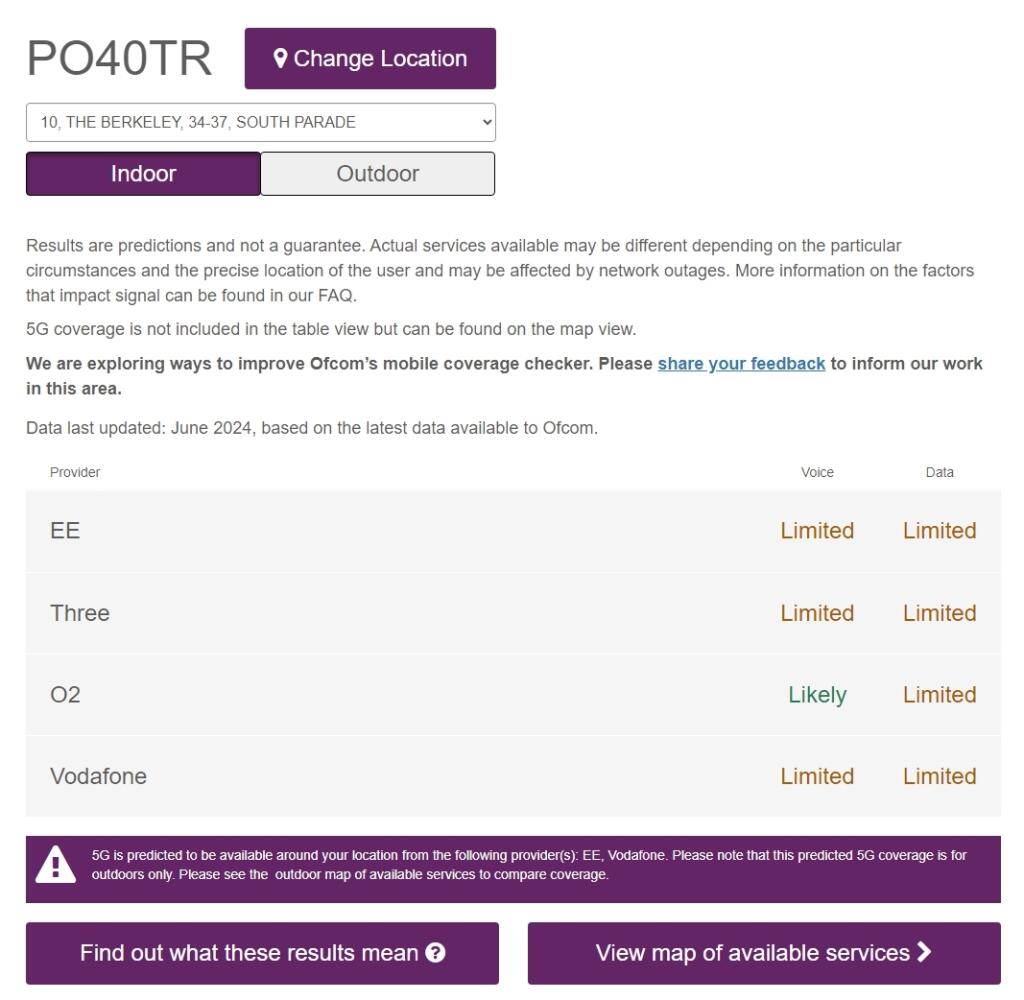
Task: Click the chevron arrow on View map button
Action: tap(923, 952)
